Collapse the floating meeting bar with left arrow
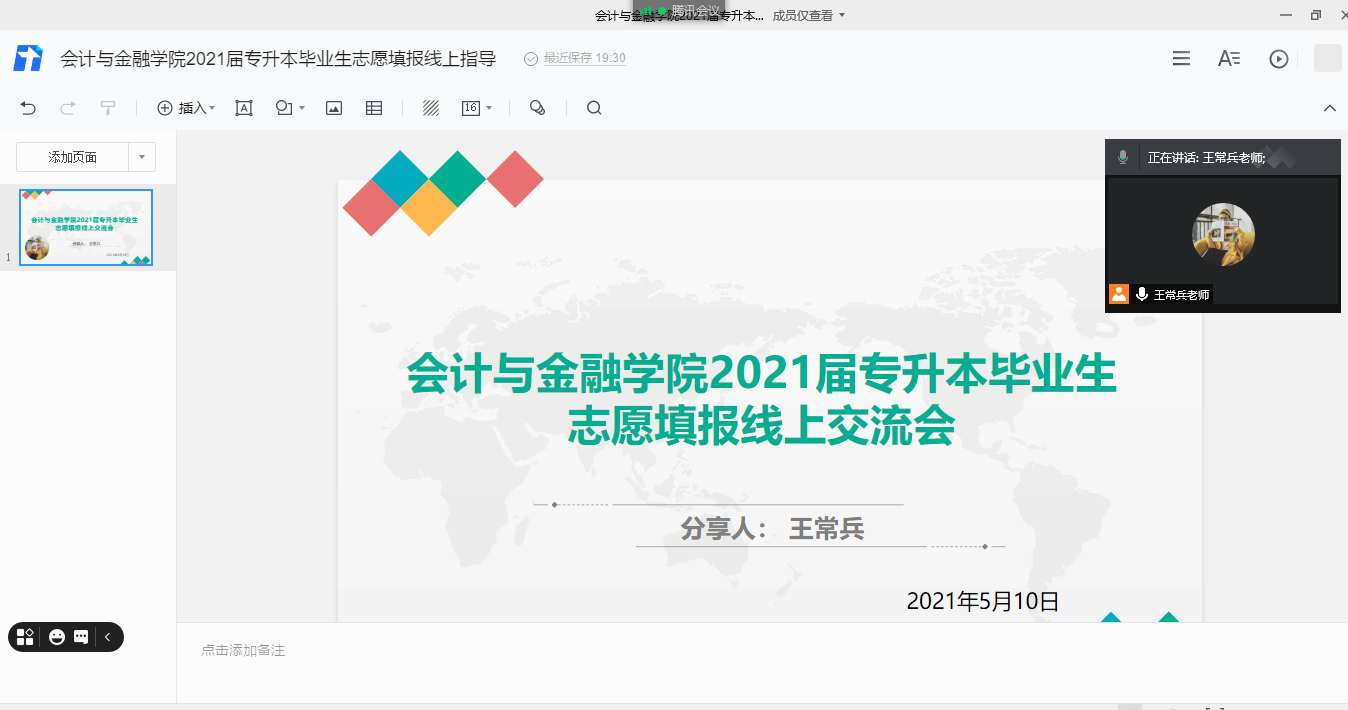This screenshot has width=1348, height=710. click(x=108, y=637)
